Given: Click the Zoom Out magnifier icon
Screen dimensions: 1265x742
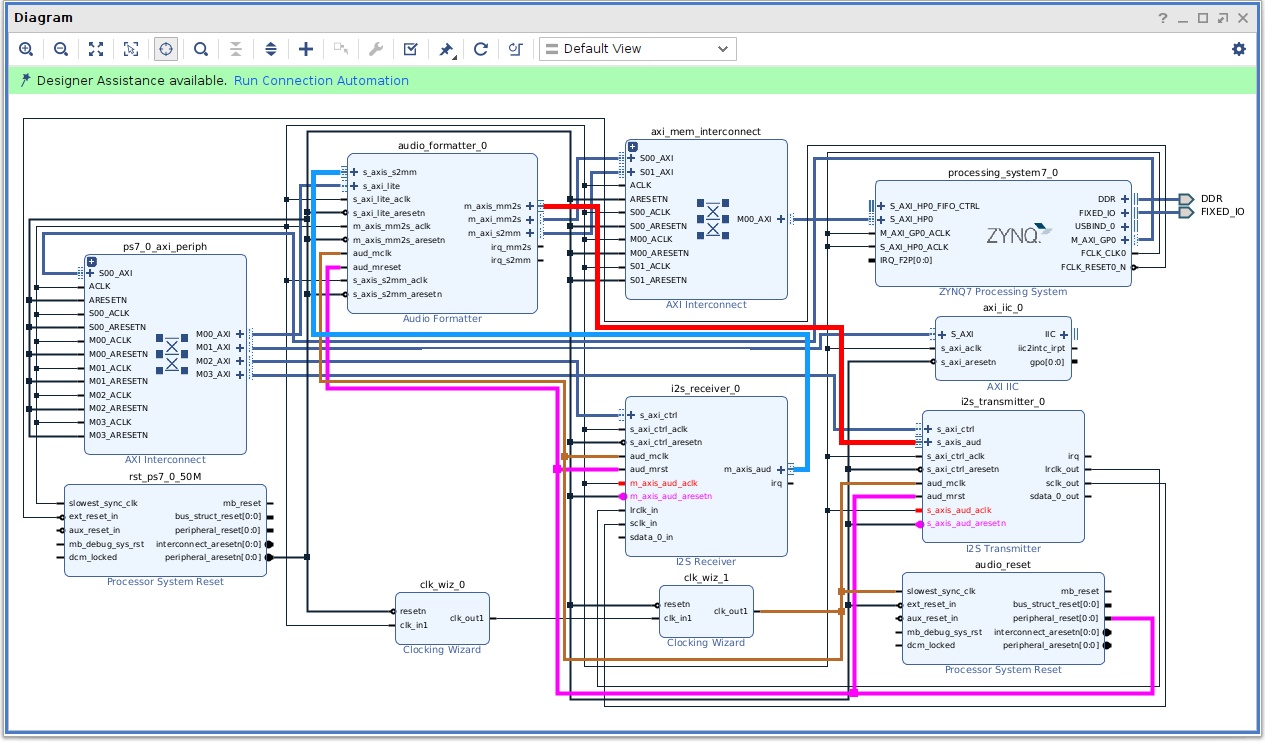Looking at the screenshot, I should tap(61, 49).
